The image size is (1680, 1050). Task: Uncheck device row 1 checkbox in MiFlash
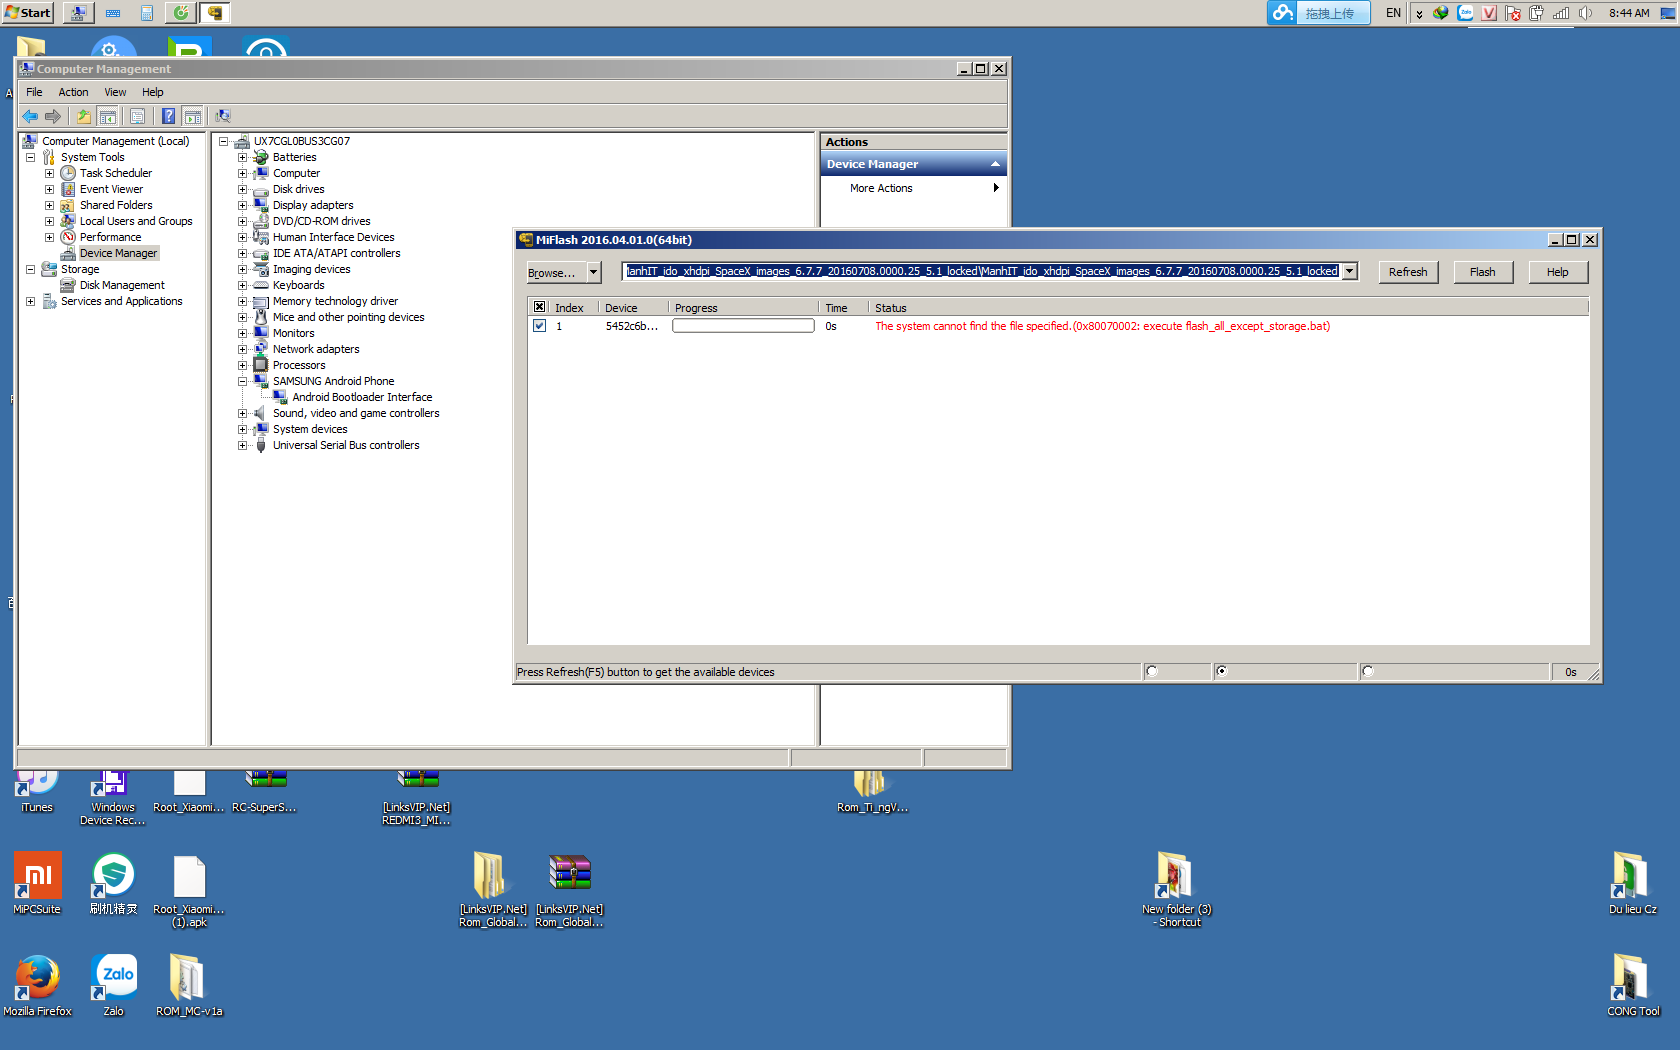pyautogui.click(x=540, y=326)
